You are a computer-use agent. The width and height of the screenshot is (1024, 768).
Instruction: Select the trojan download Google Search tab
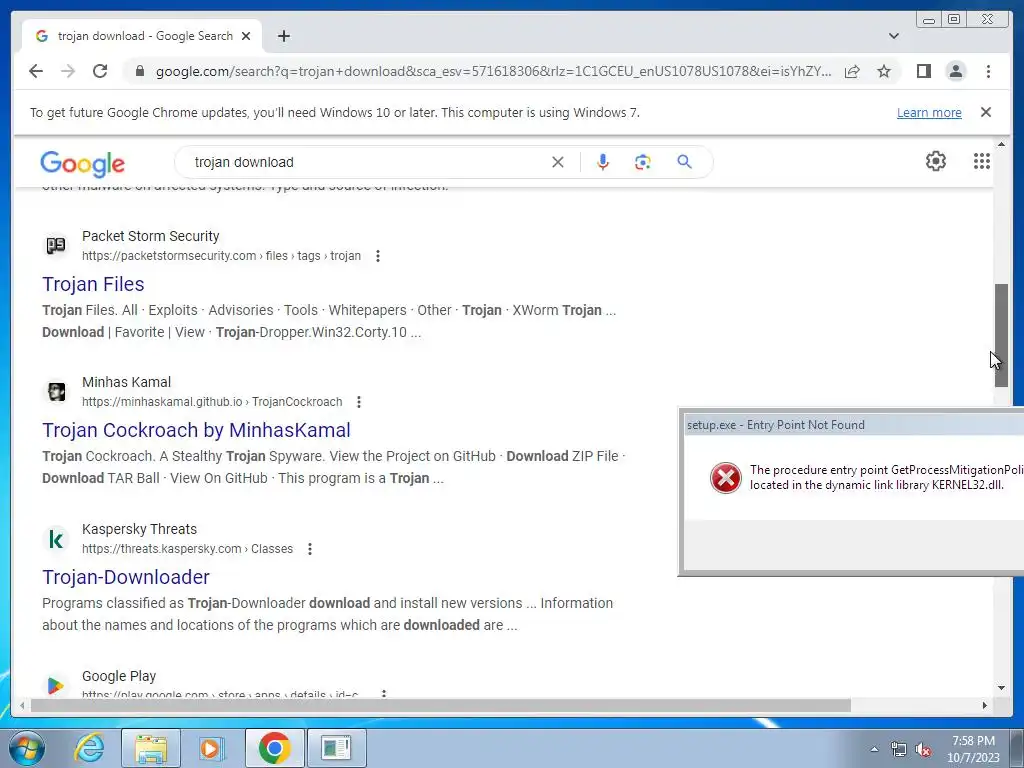click(x=142, y=36)
